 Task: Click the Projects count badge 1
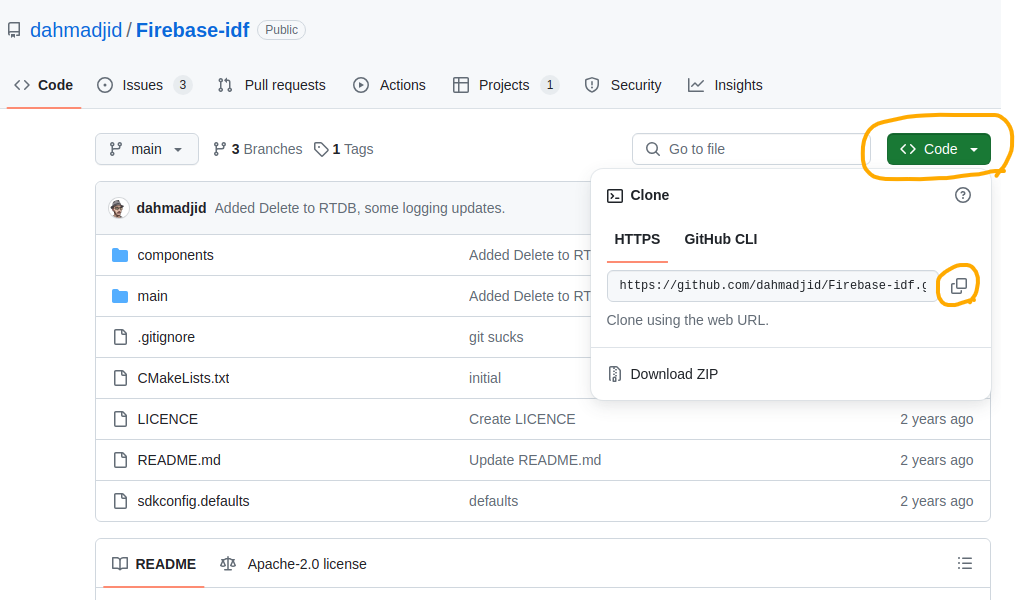(x=550, y=85)
